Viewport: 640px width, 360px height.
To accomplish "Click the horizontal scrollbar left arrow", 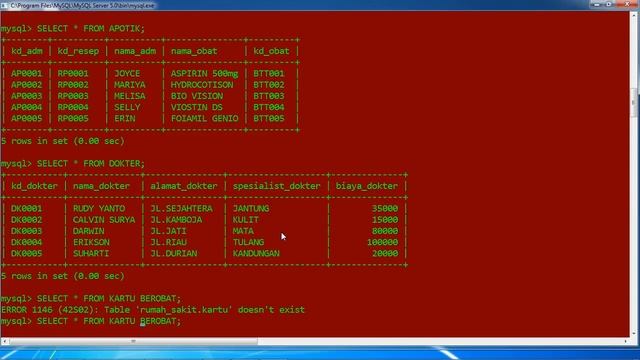I will [x=4, y=341].
